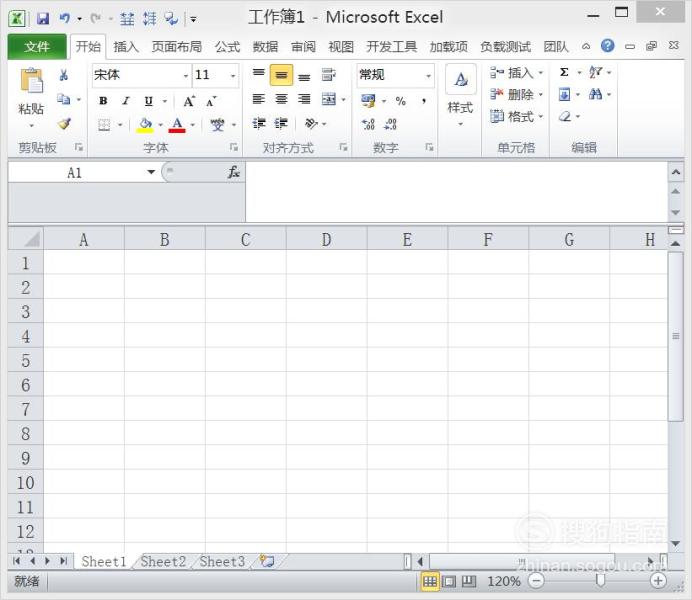Open the 字体 group dialog launcher
Screen dimensions: 692x600
coord(234,147)
